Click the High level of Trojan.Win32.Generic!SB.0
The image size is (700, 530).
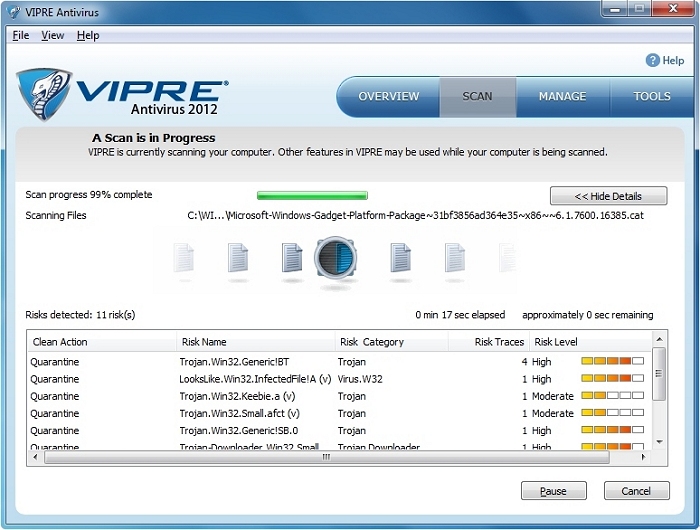click(x=542, y=430)
